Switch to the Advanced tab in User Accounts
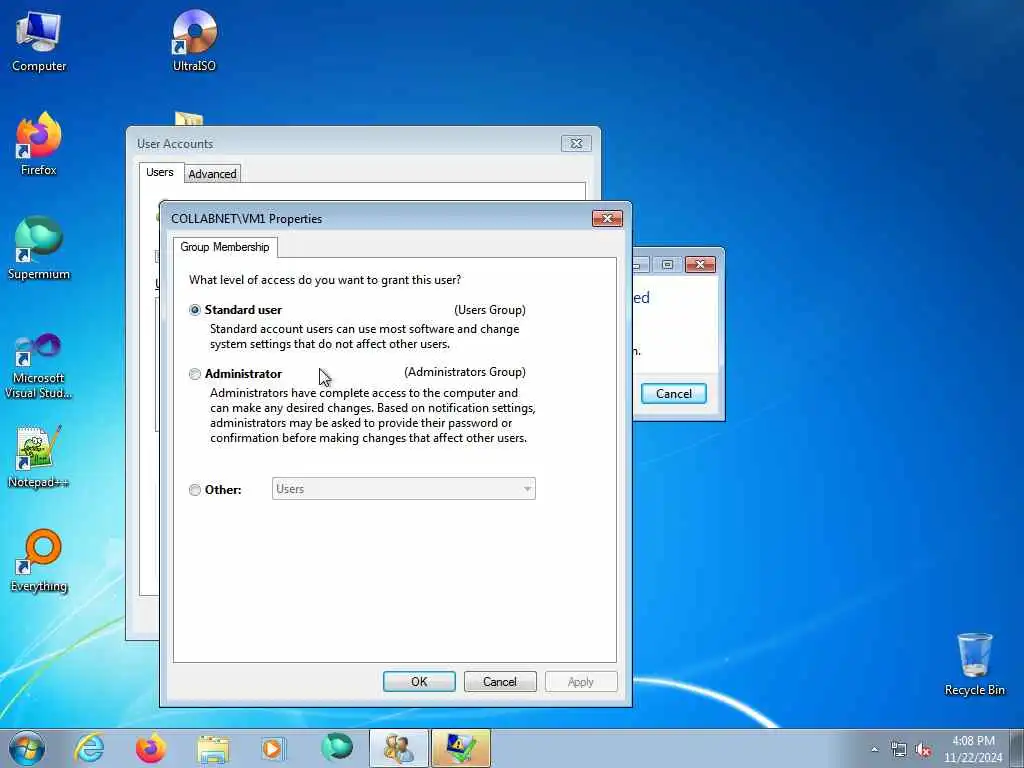 tap(212, 174)
